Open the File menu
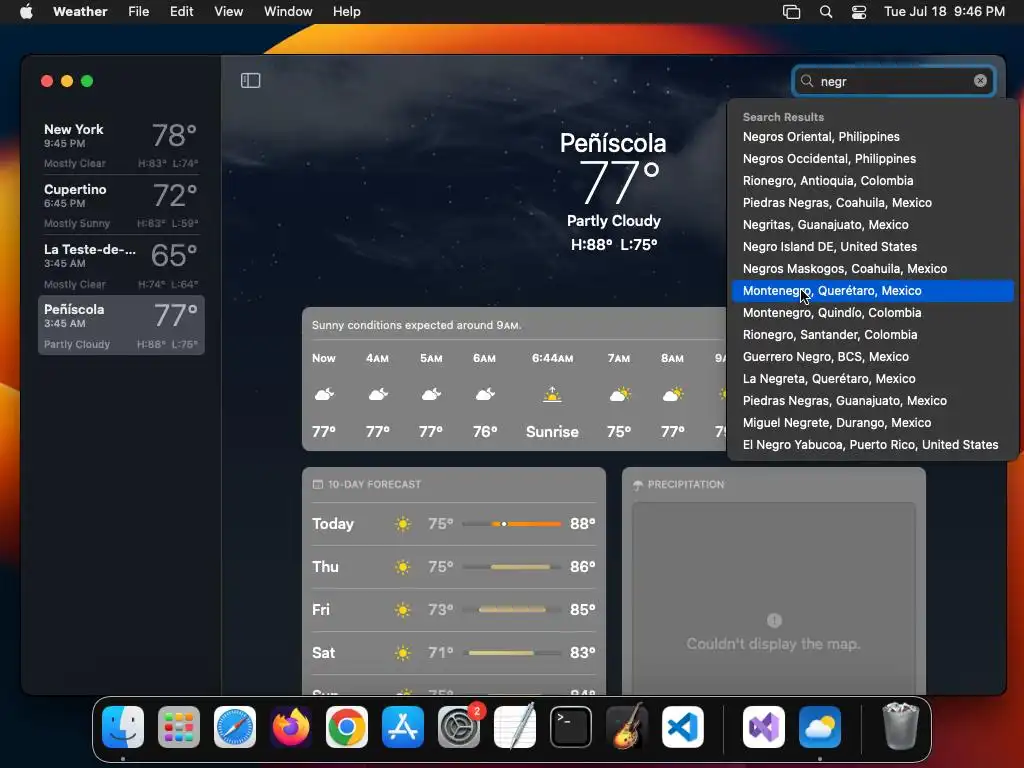The image size is (1024, 768). [138, 11]
